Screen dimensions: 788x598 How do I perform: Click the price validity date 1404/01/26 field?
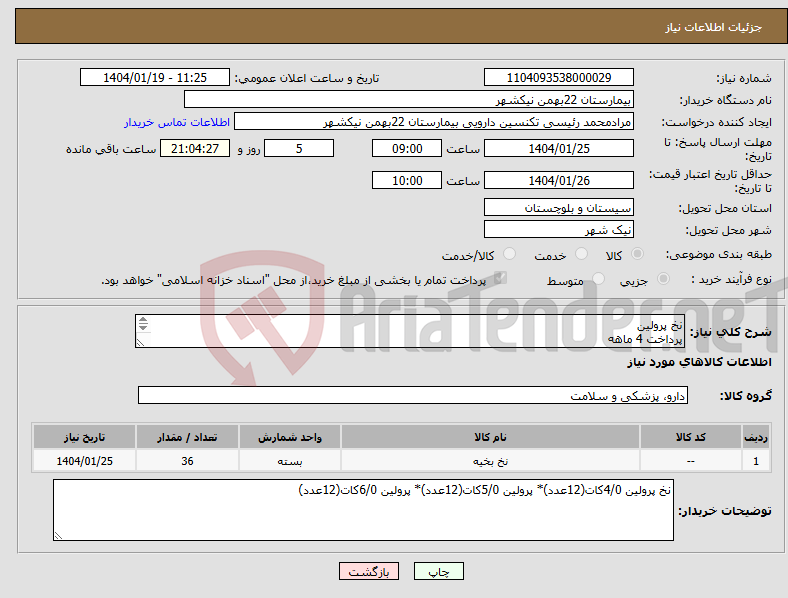[558, 180]
